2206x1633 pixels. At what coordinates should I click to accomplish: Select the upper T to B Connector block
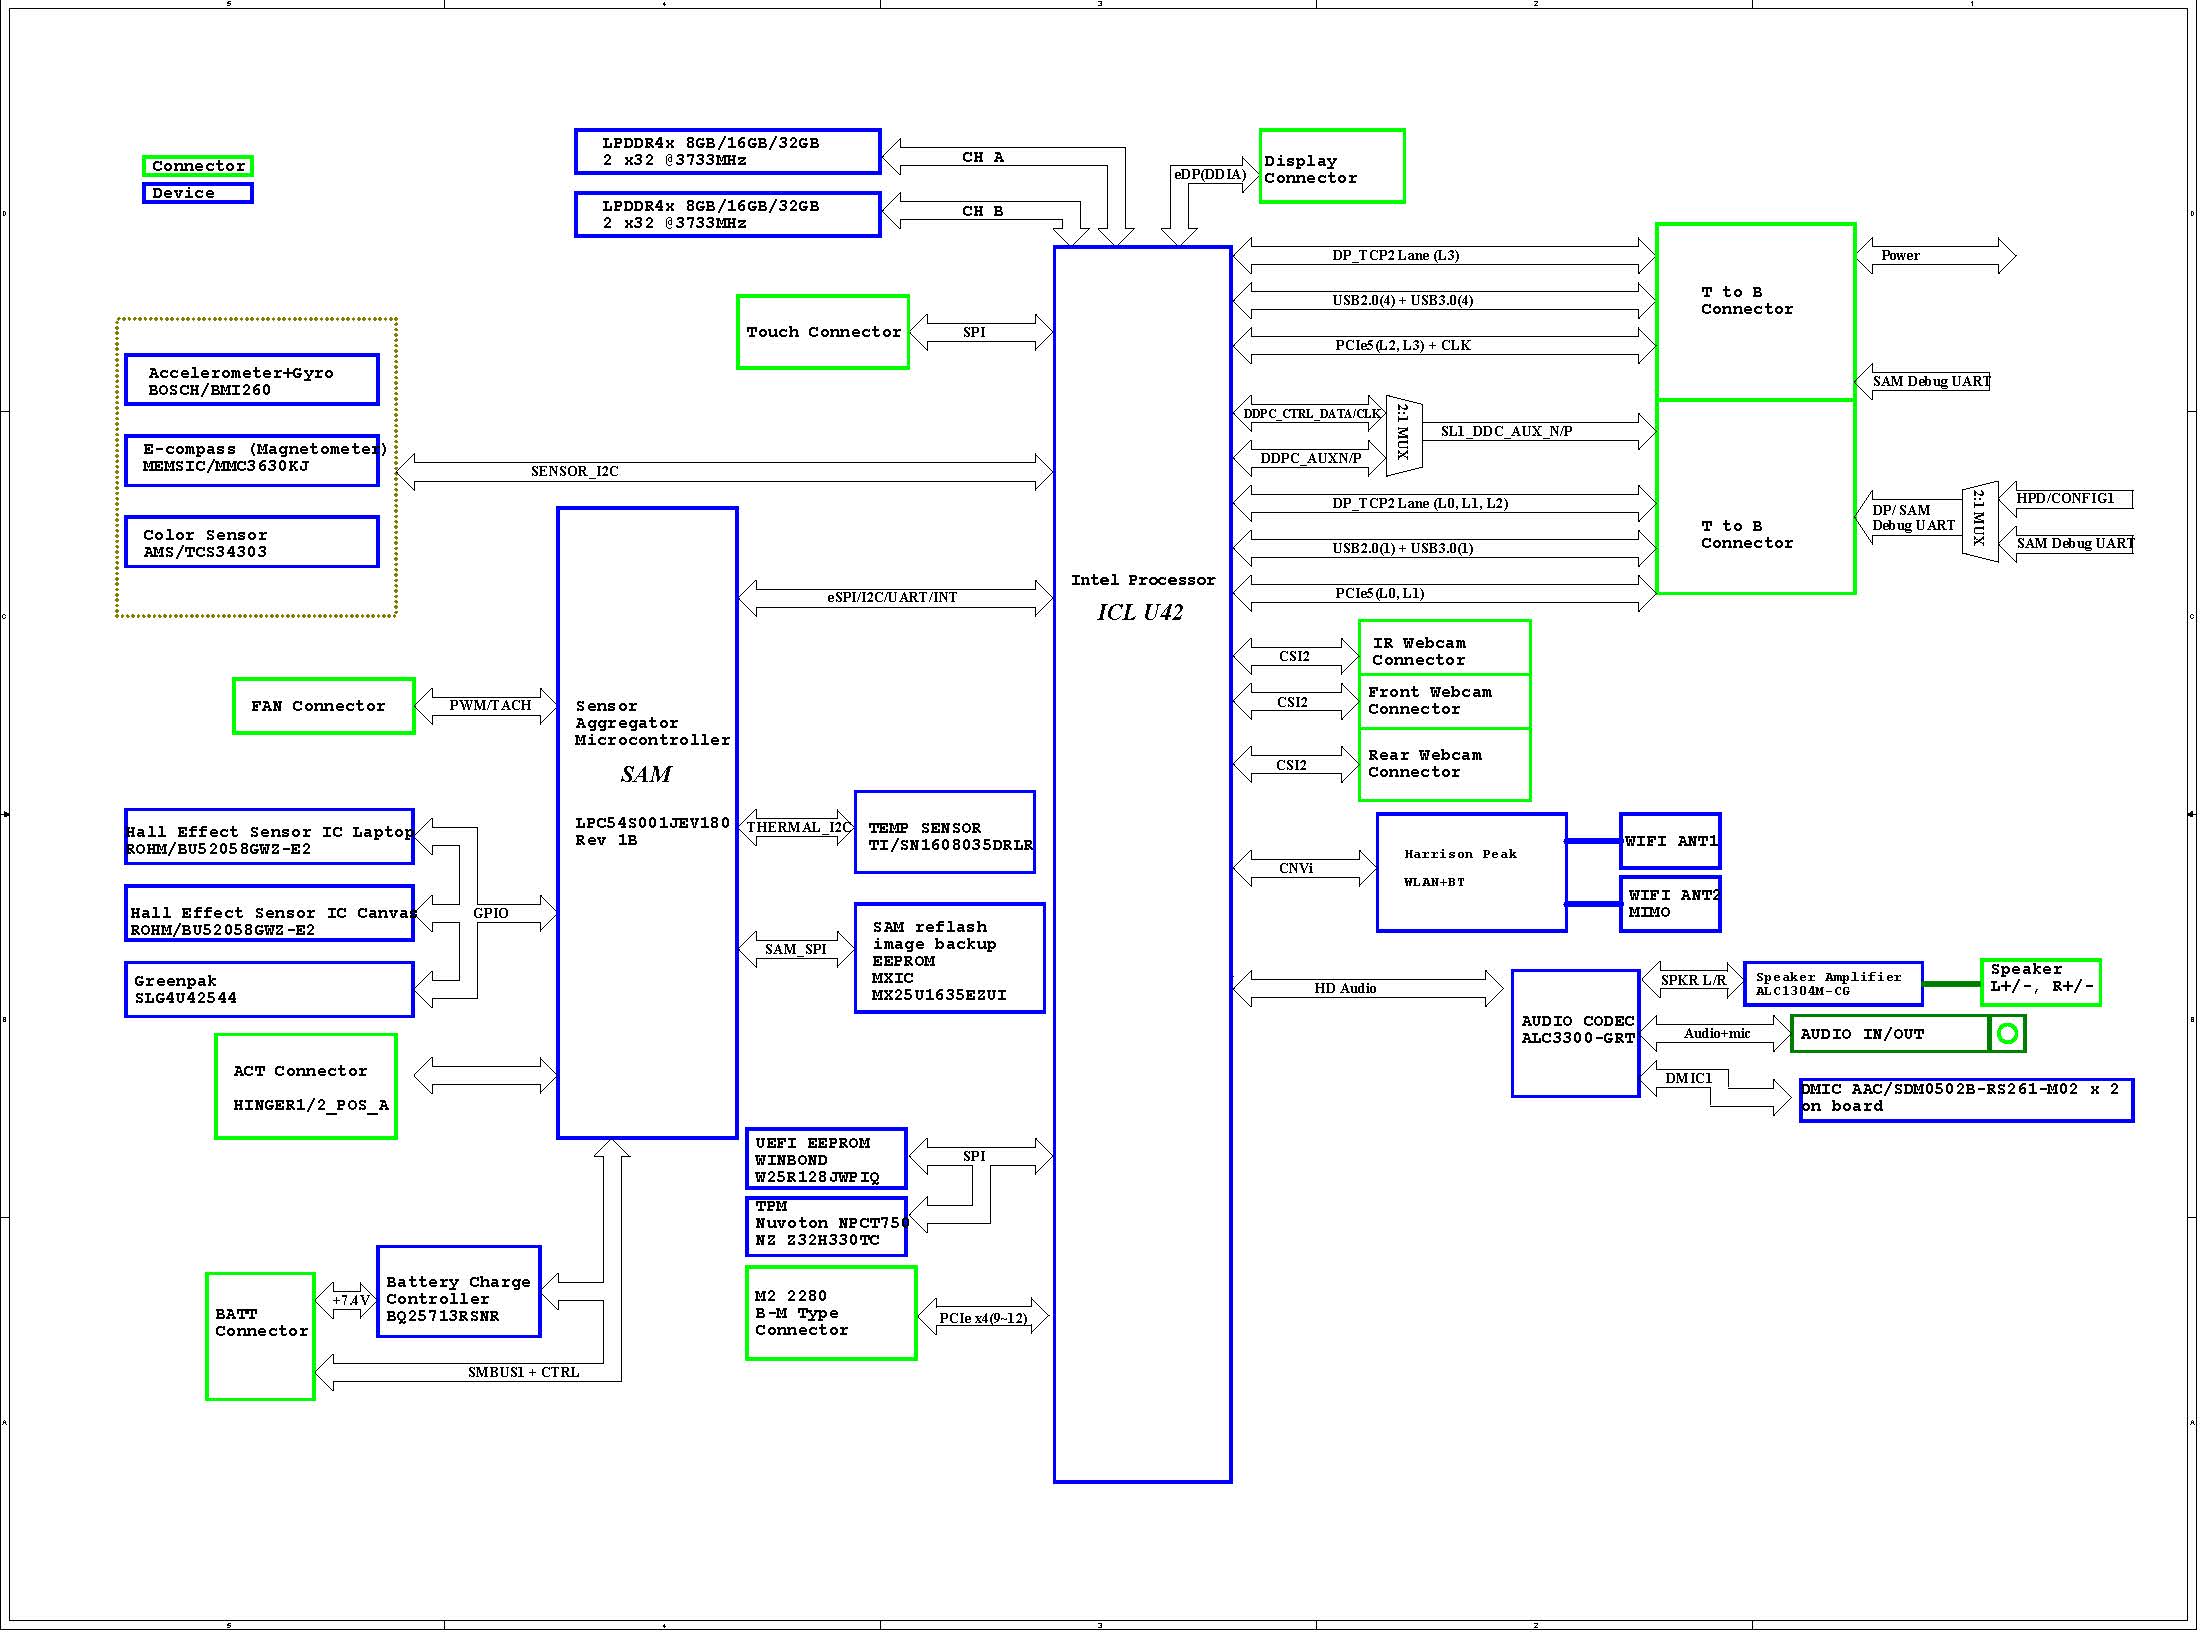[1756, 312]
